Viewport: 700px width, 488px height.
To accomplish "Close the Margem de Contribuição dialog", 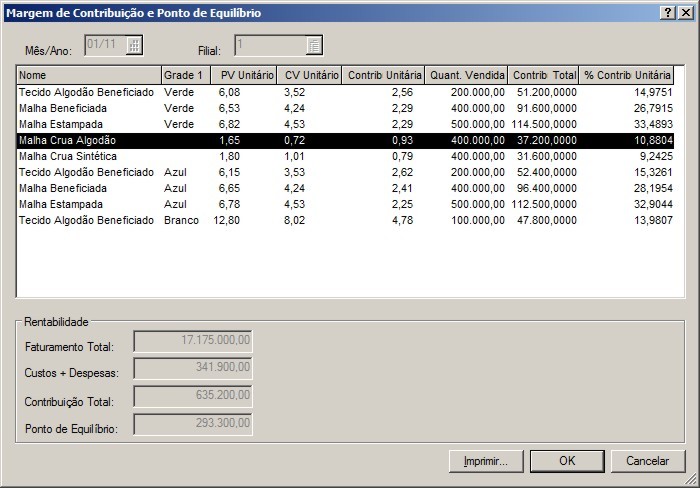I will (x=685, y=12).
